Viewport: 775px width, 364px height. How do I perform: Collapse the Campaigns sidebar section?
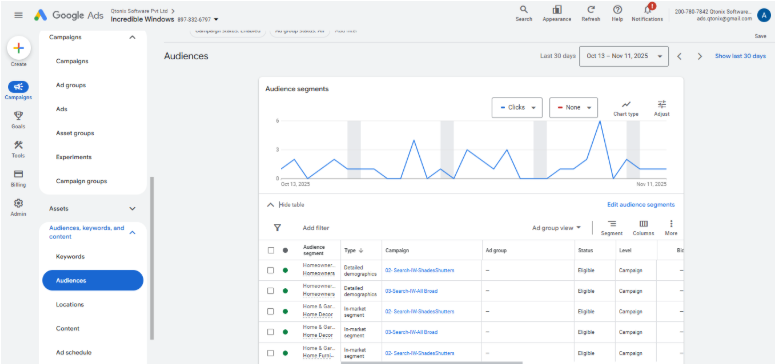point(132,37)
